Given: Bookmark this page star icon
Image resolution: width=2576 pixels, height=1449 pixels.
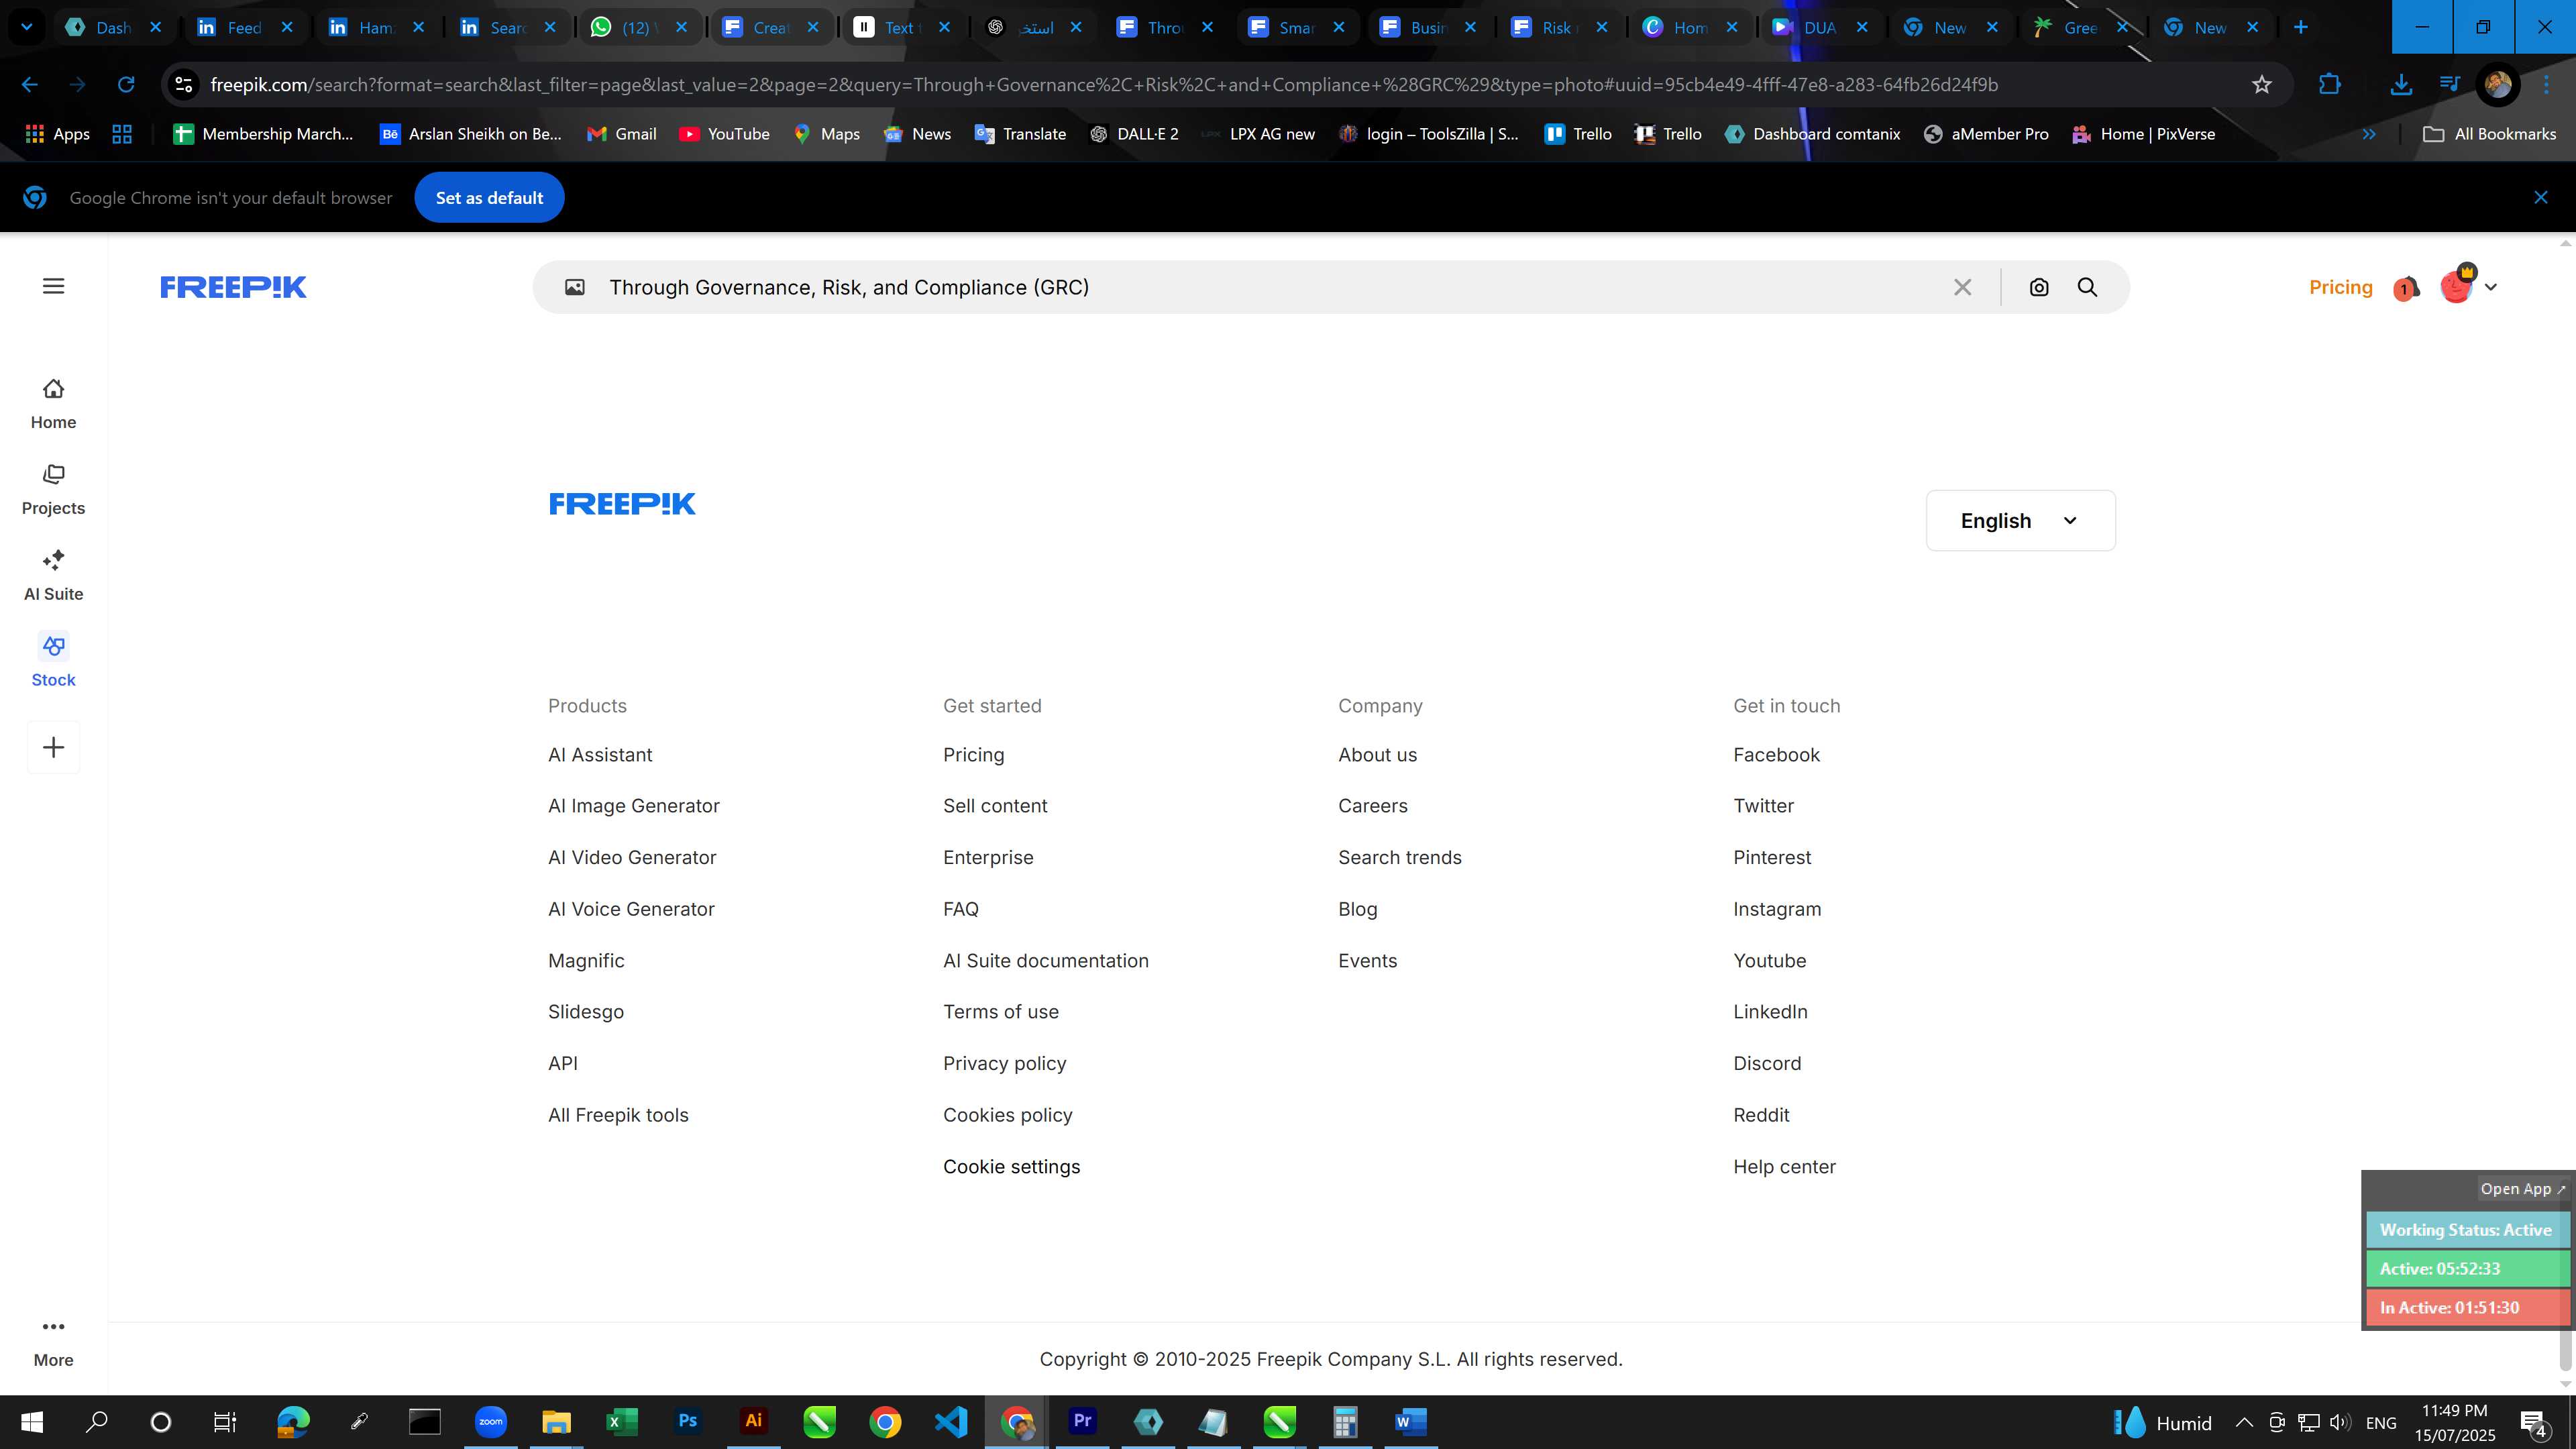Looking at the screenshot, I should coord(2262,85).
